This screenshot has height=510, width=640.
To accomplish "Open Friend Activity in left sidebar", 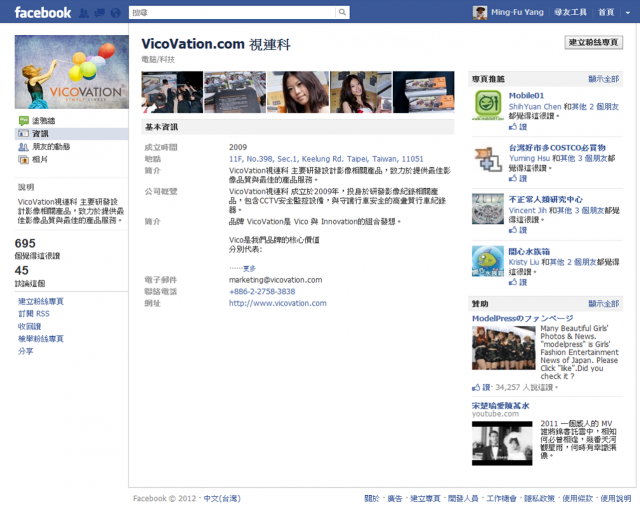I will point(51,146).
